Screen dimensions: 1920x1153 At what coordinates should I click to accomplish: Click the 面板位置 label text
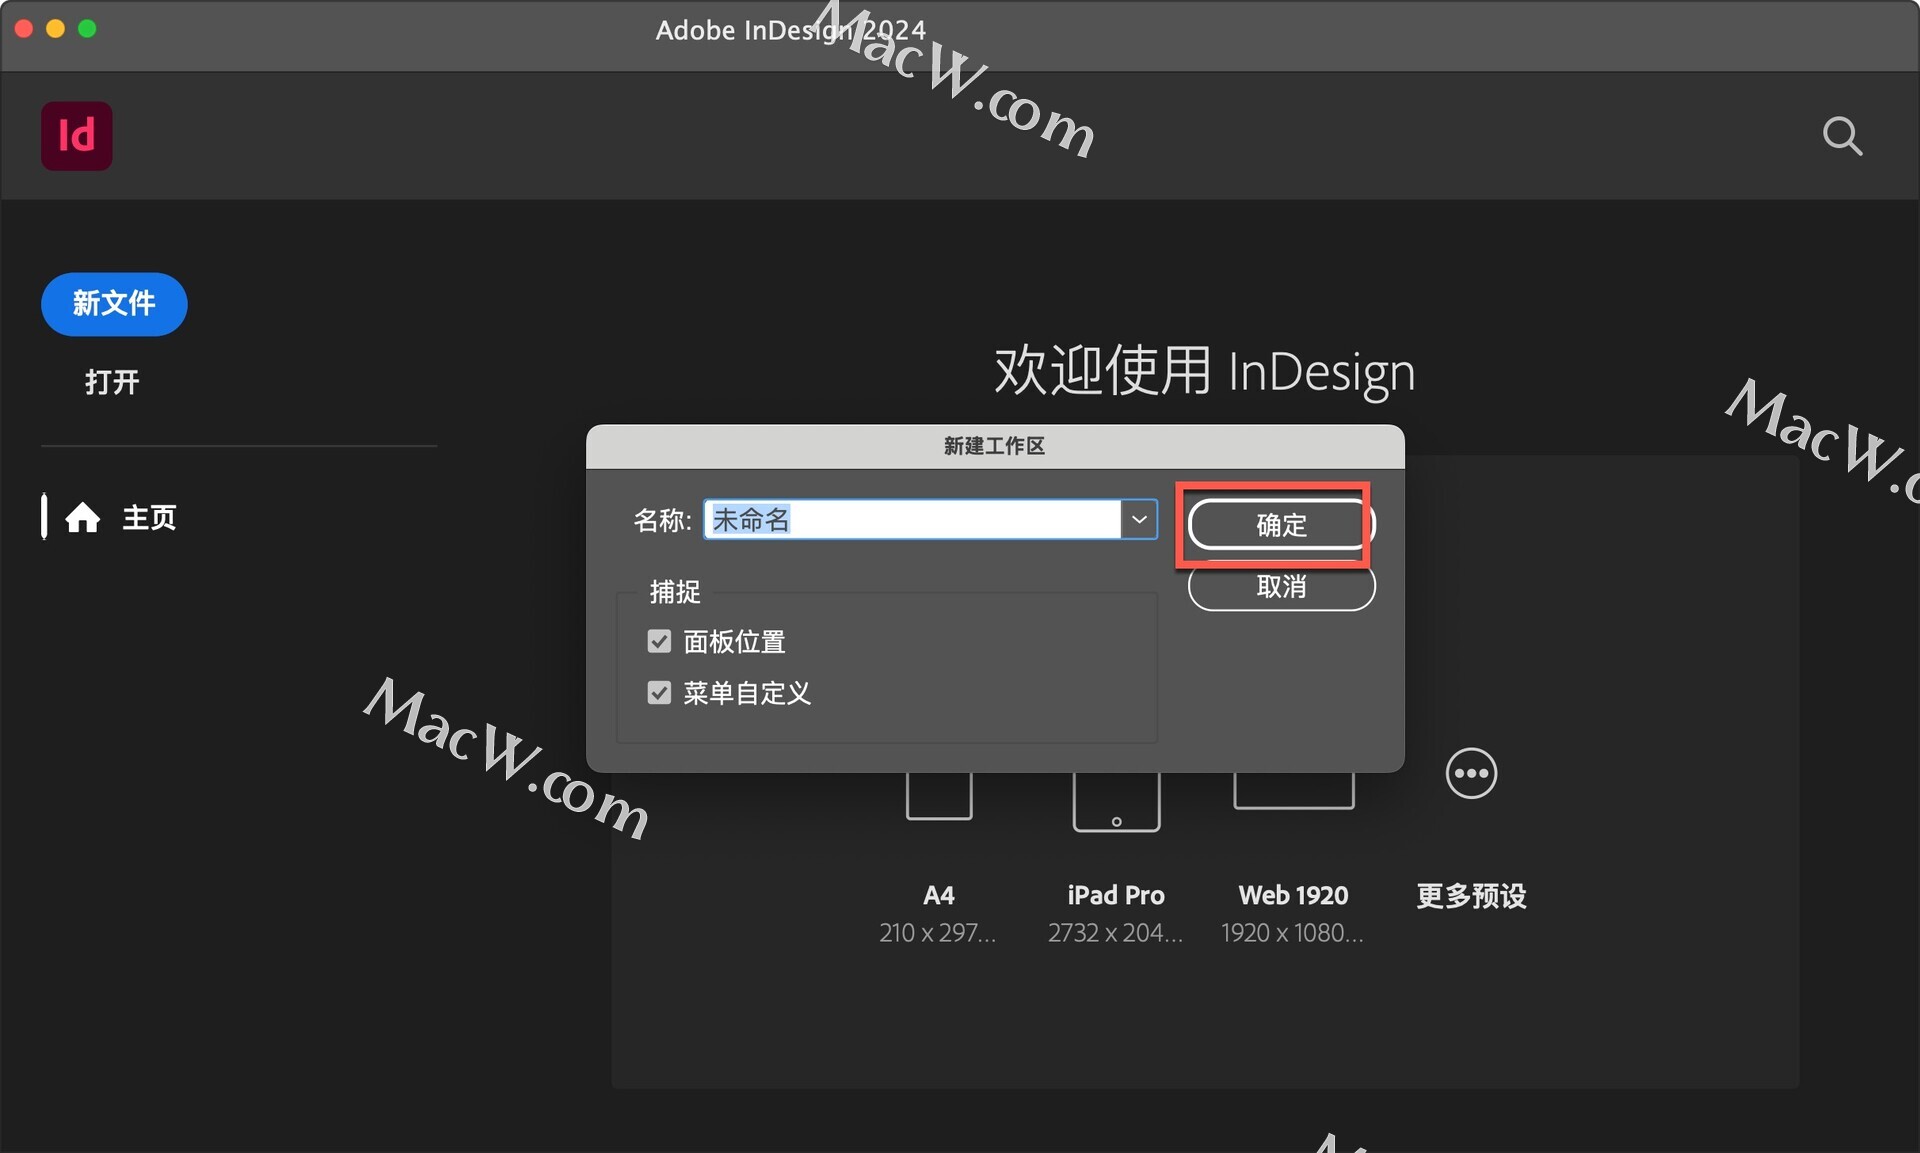coord(734,641)
